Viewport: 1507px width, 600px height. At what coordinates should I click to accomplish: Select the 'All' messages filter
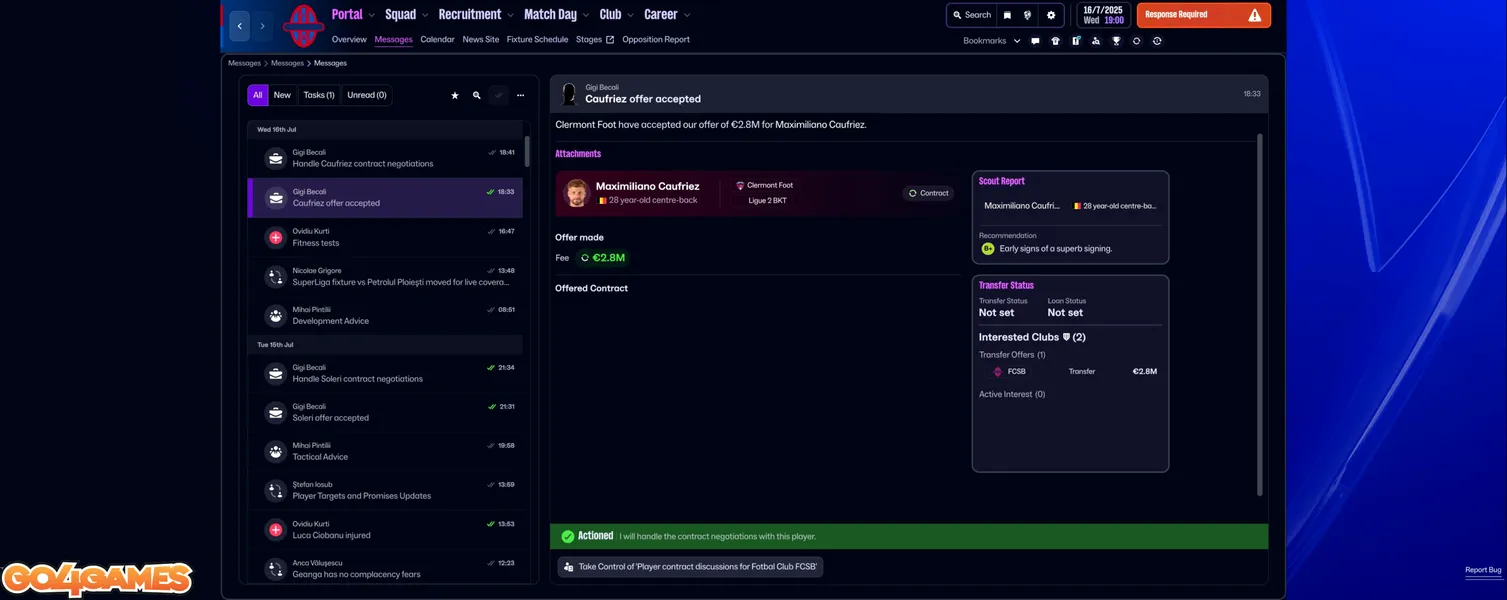pos(258,95)
